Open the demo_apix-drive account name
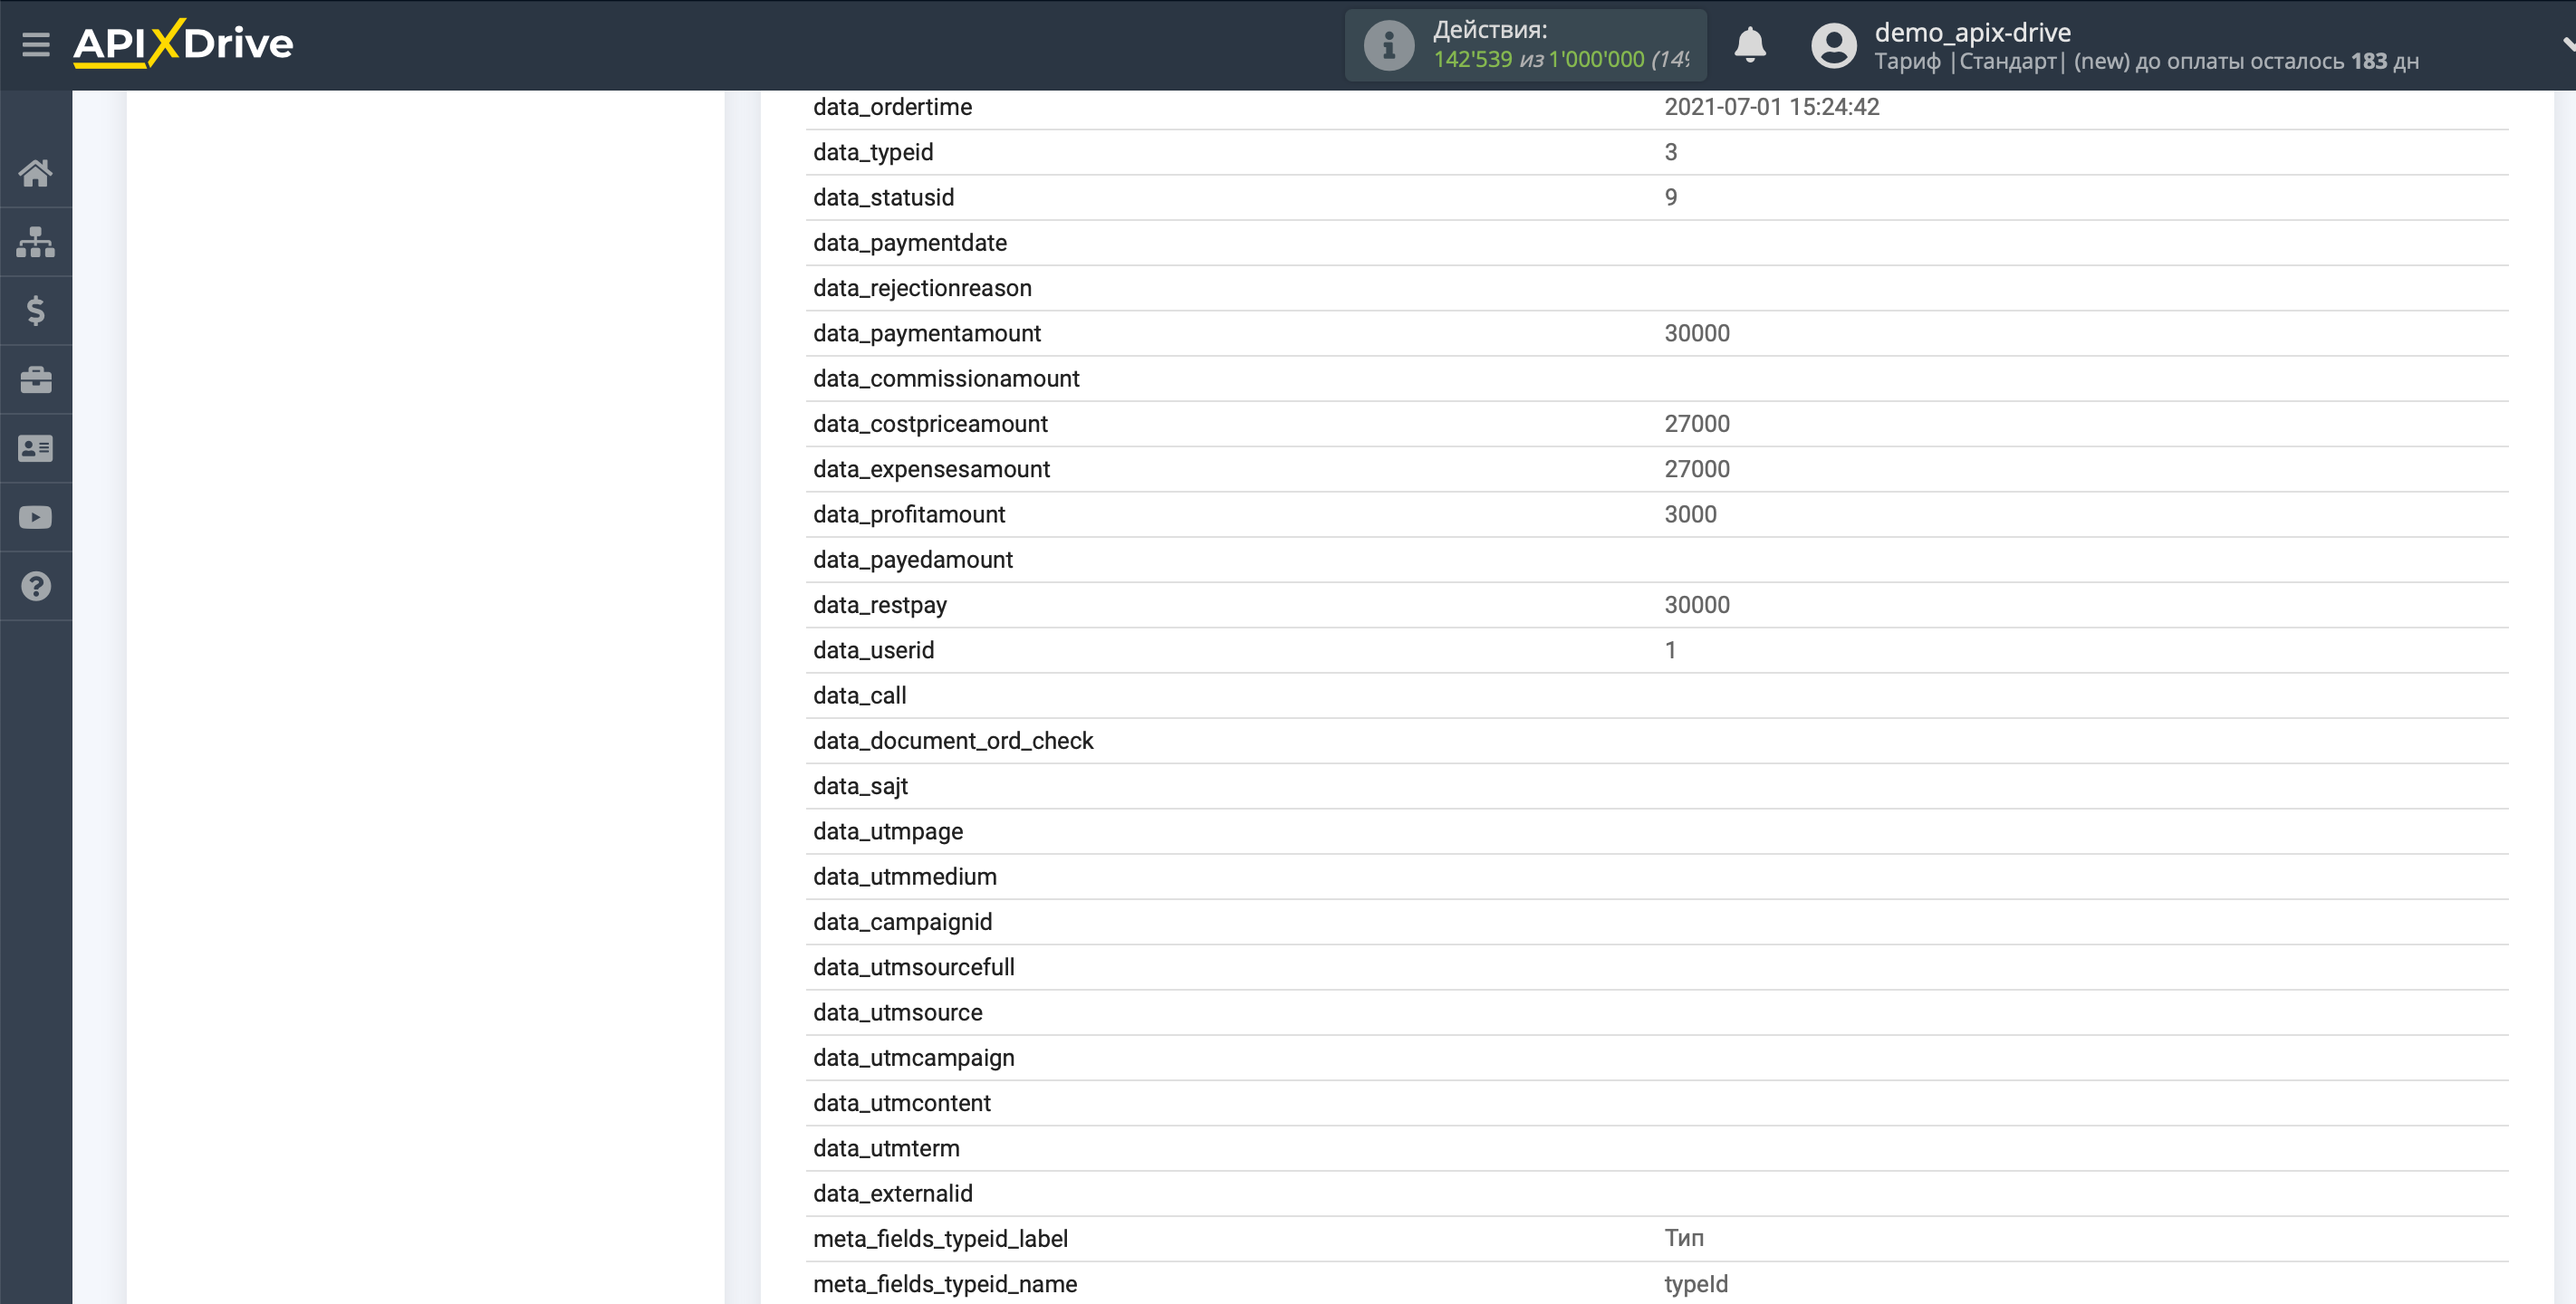Image resolution: width=2576 pixels, height=1304 pixels. point(1972,32)
